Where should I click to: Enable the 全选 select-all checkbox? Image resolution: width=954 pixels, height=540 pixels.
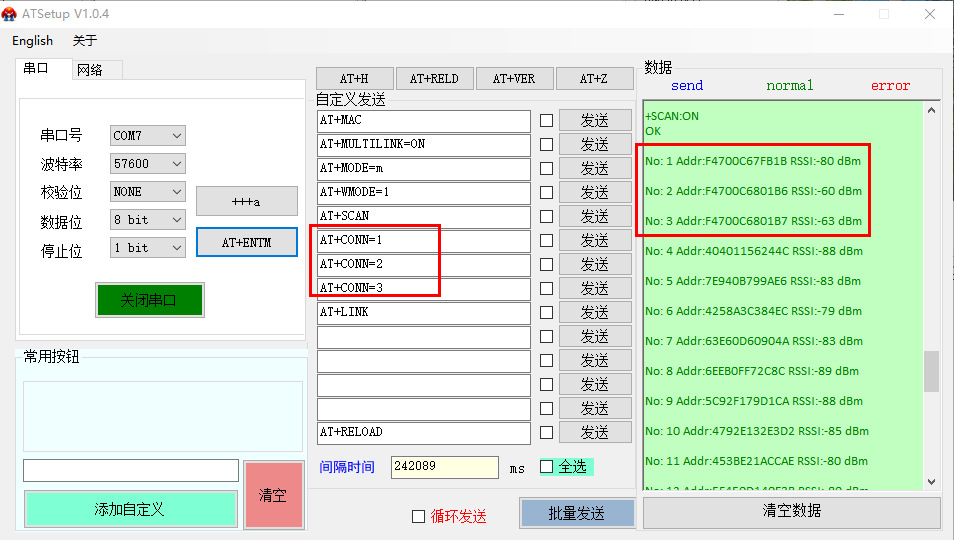pos(546,466)
